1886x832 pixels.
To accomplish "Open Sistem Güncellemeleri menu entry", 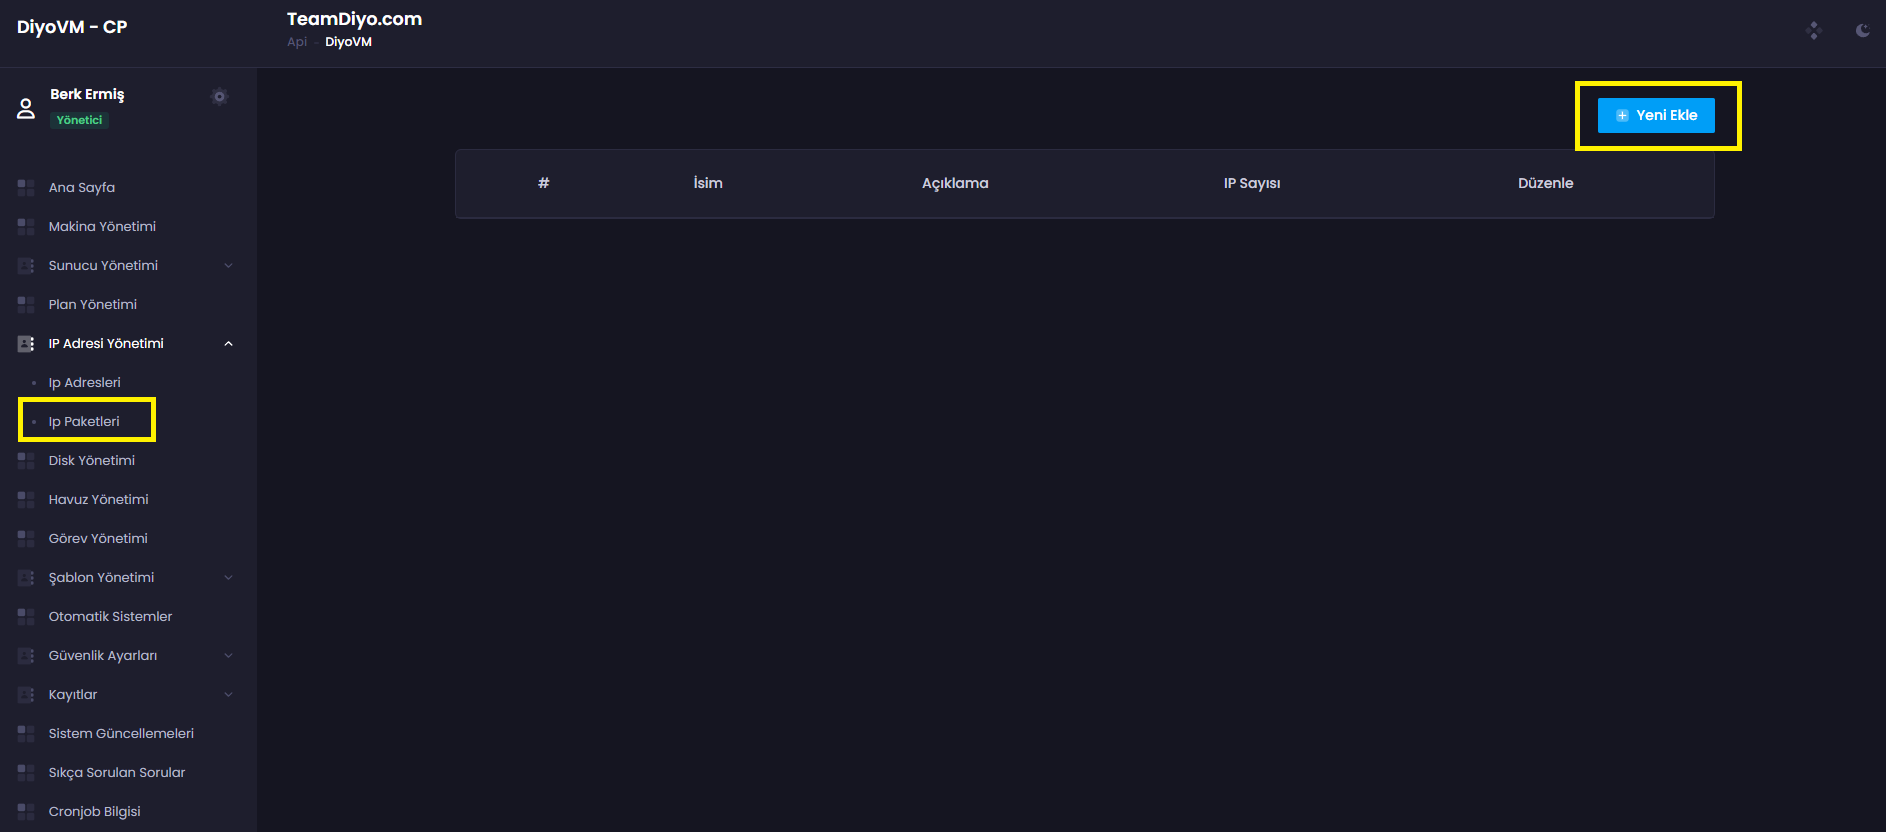I will click(122, 733).
